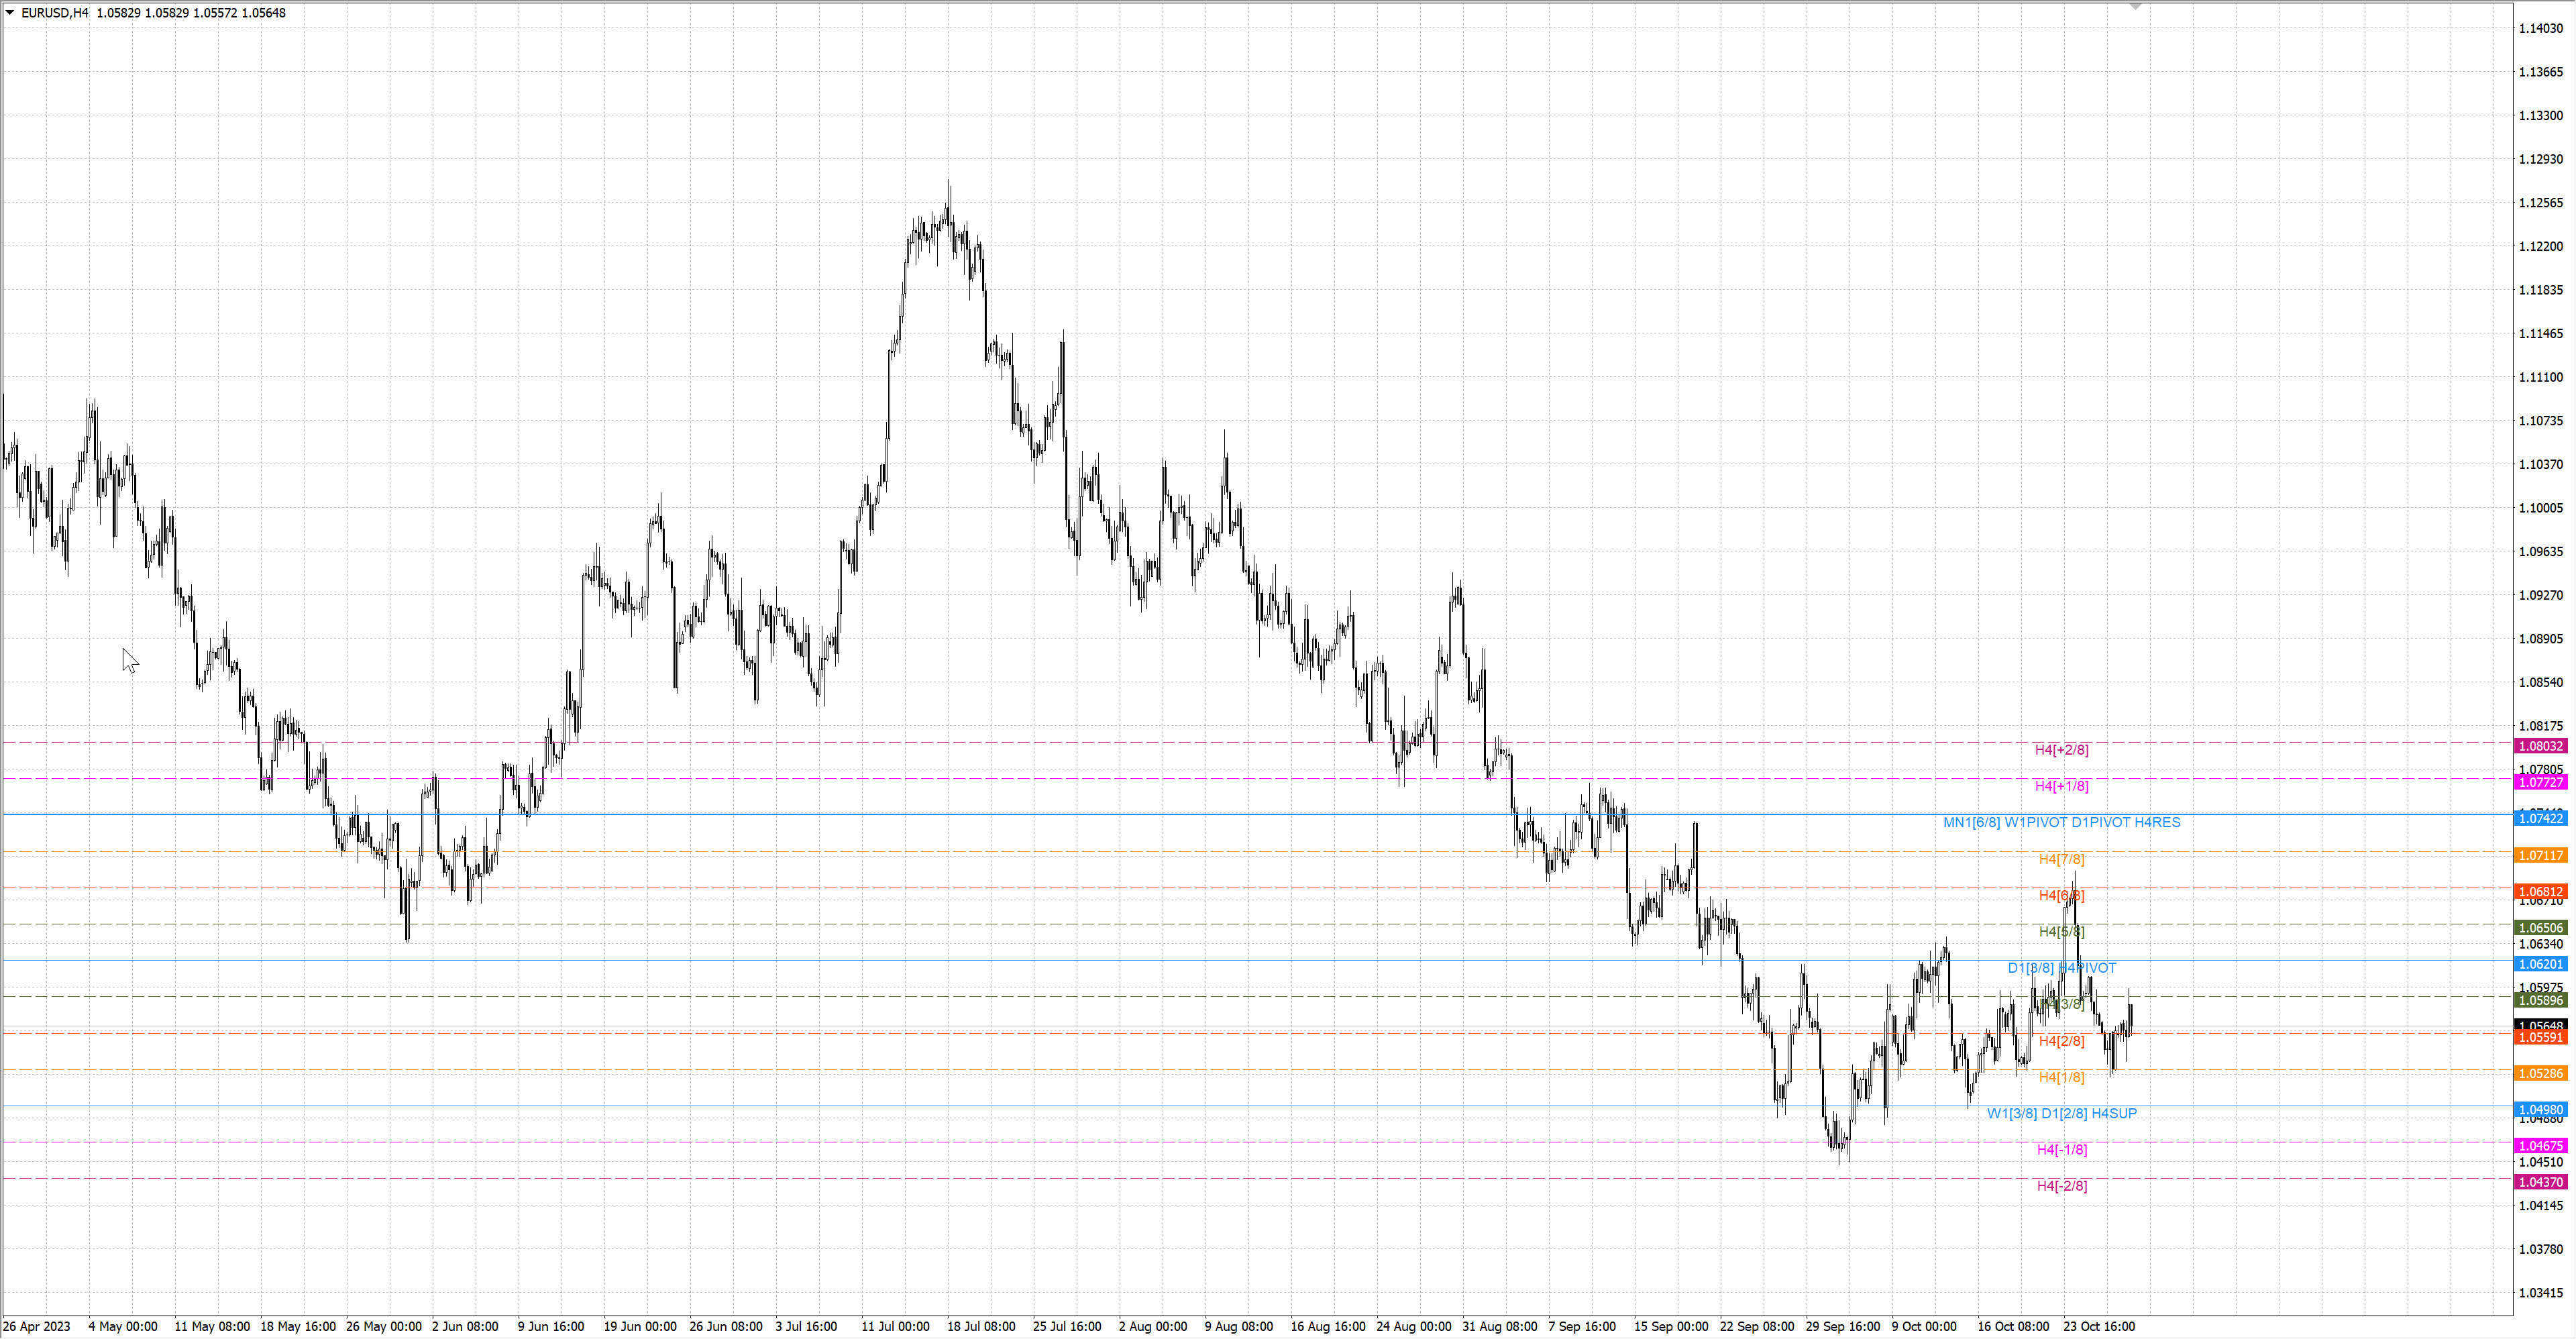
Task: Click the MN1[6/8] W1PIVOT D1PIVOT H4RES label
Action: coord(2061,822)
